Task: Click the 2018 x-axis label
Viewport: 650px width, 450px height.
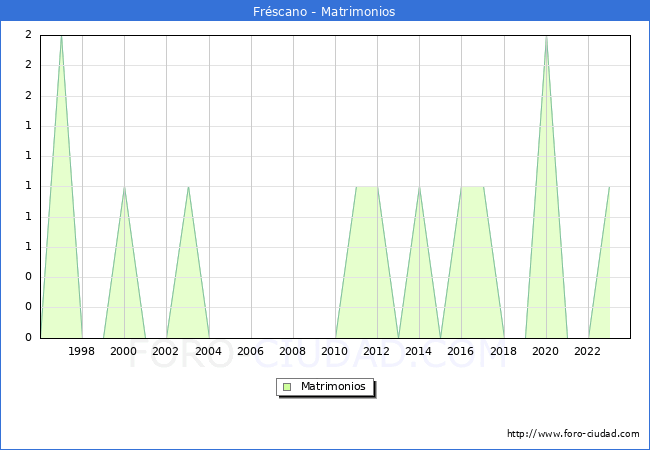Action: (503, 351)
